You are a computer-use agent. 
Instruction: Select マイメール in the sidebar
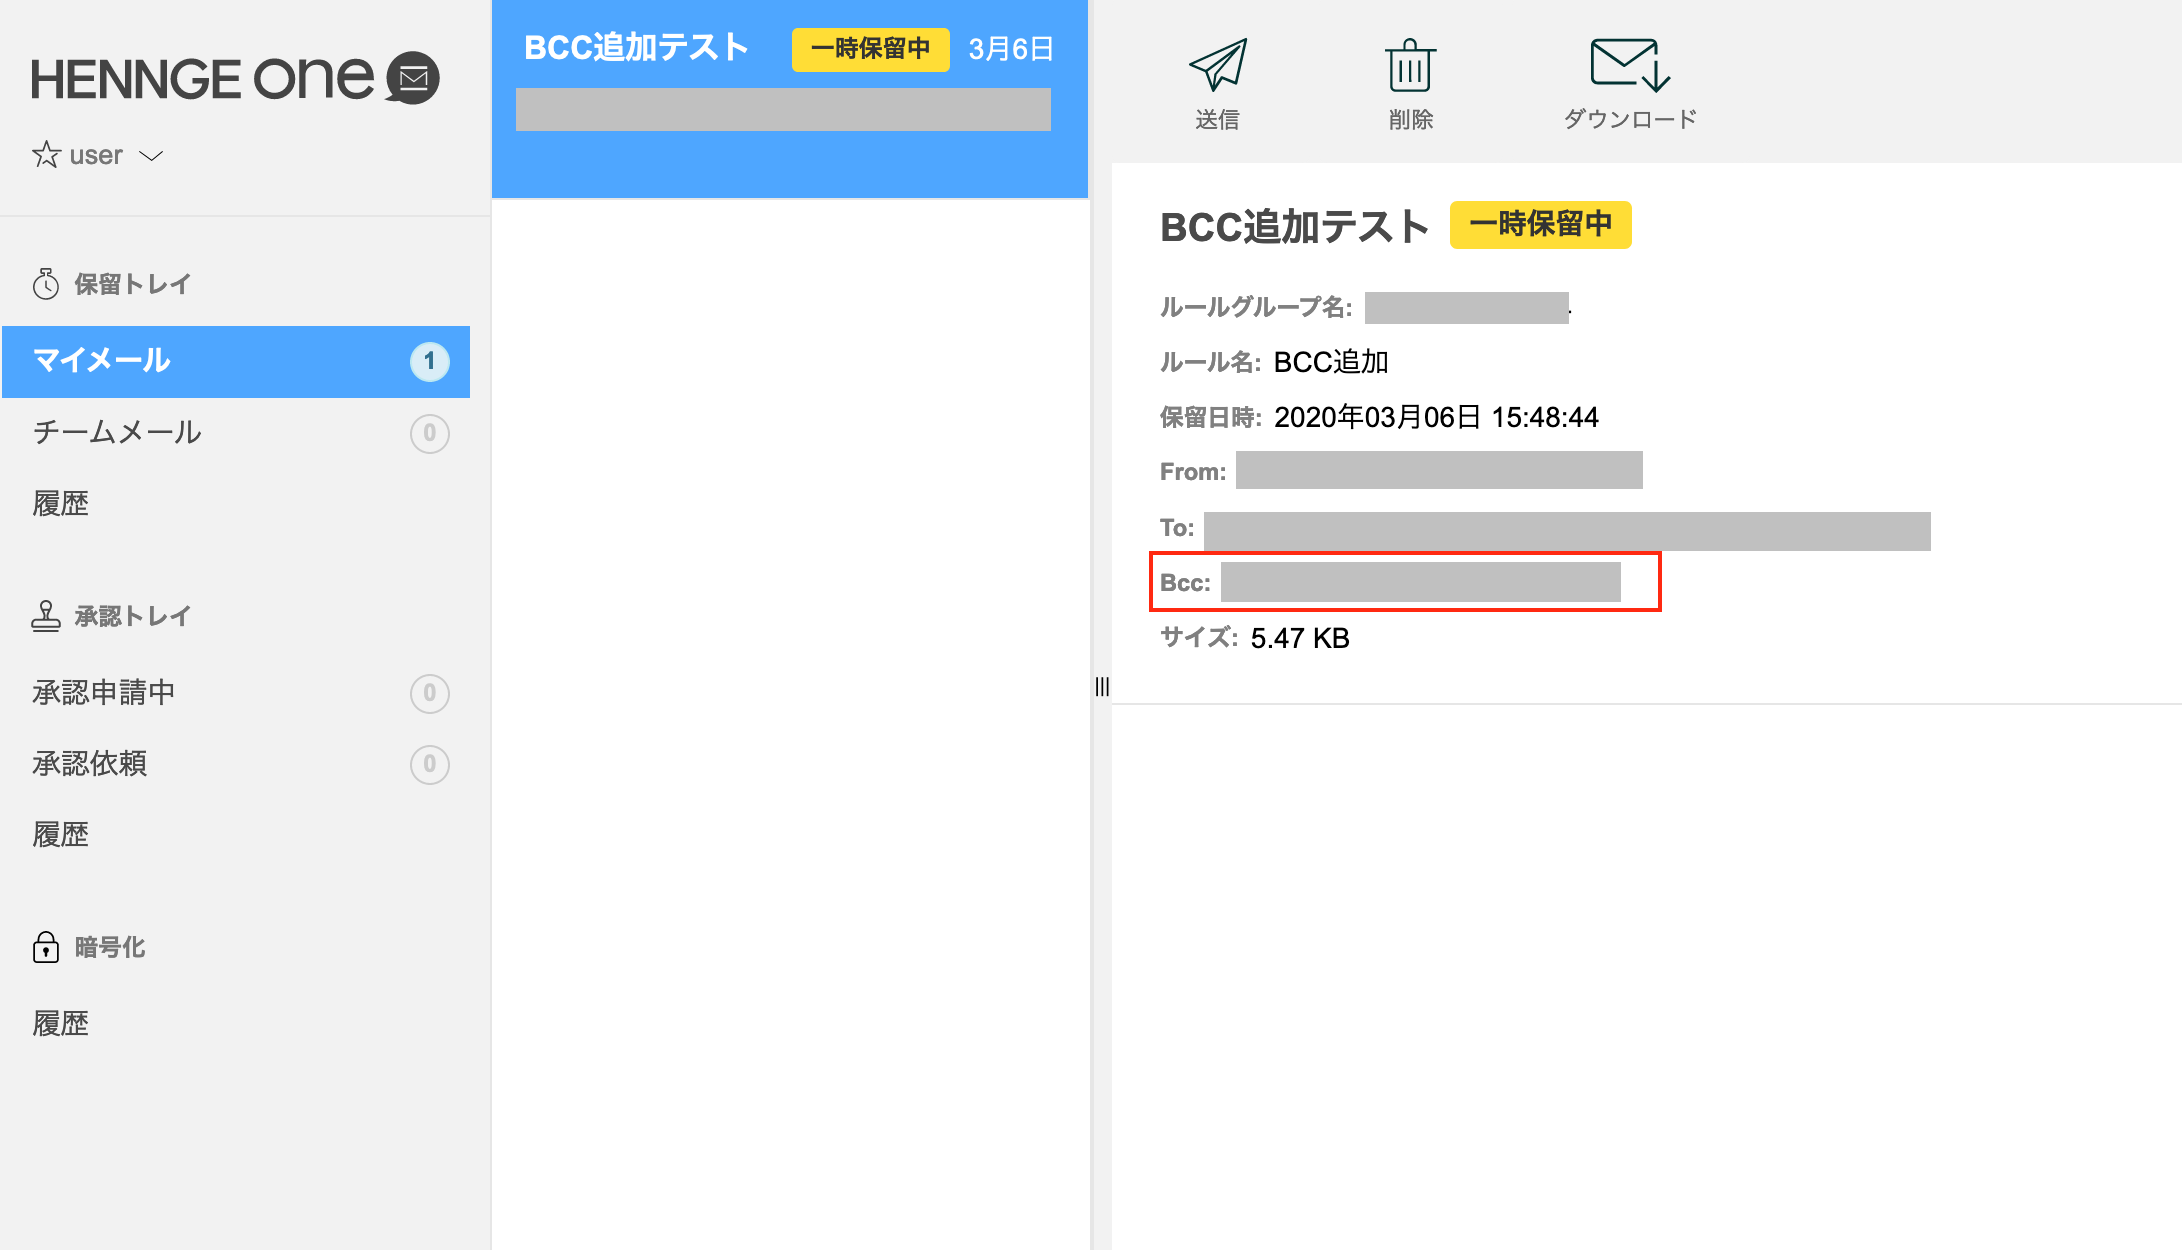point(102,361)
